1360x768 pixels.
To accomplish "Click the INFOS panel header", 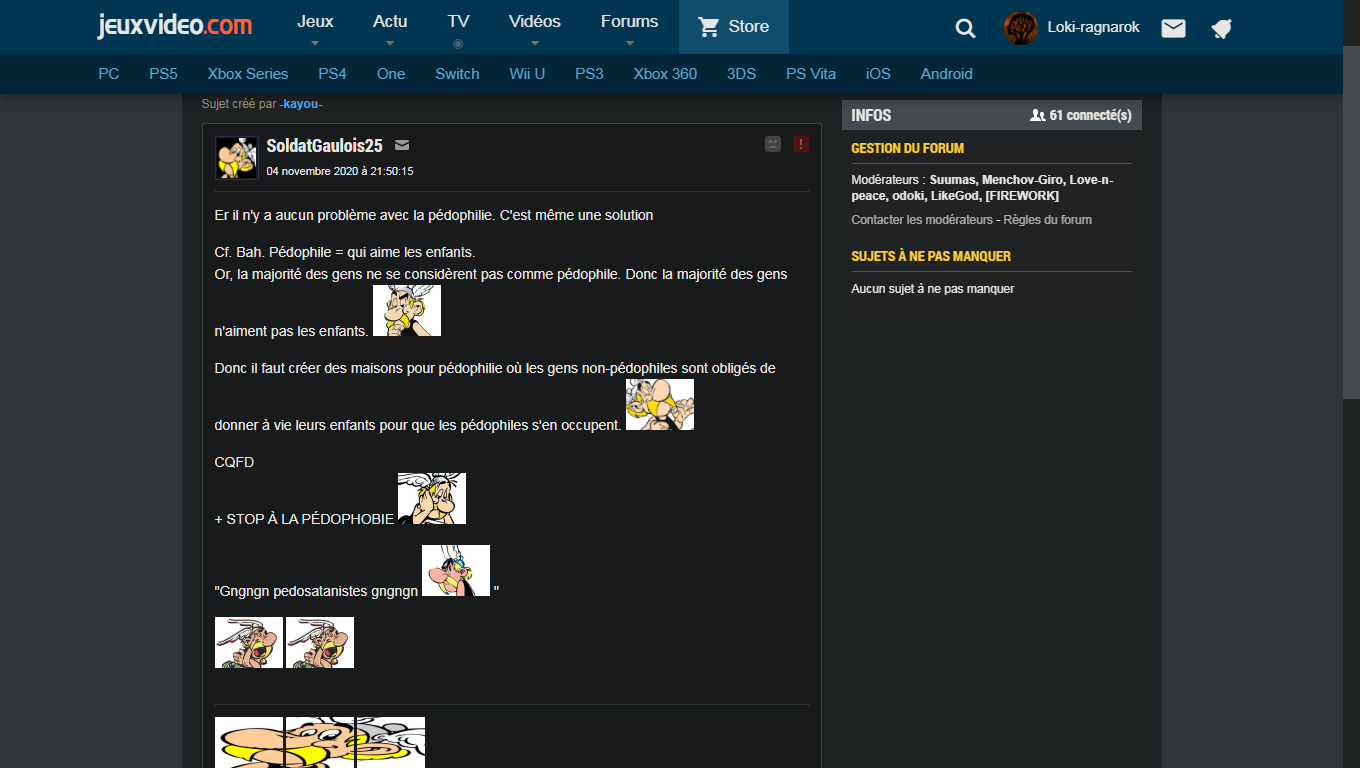I will (x=992, y=115).
